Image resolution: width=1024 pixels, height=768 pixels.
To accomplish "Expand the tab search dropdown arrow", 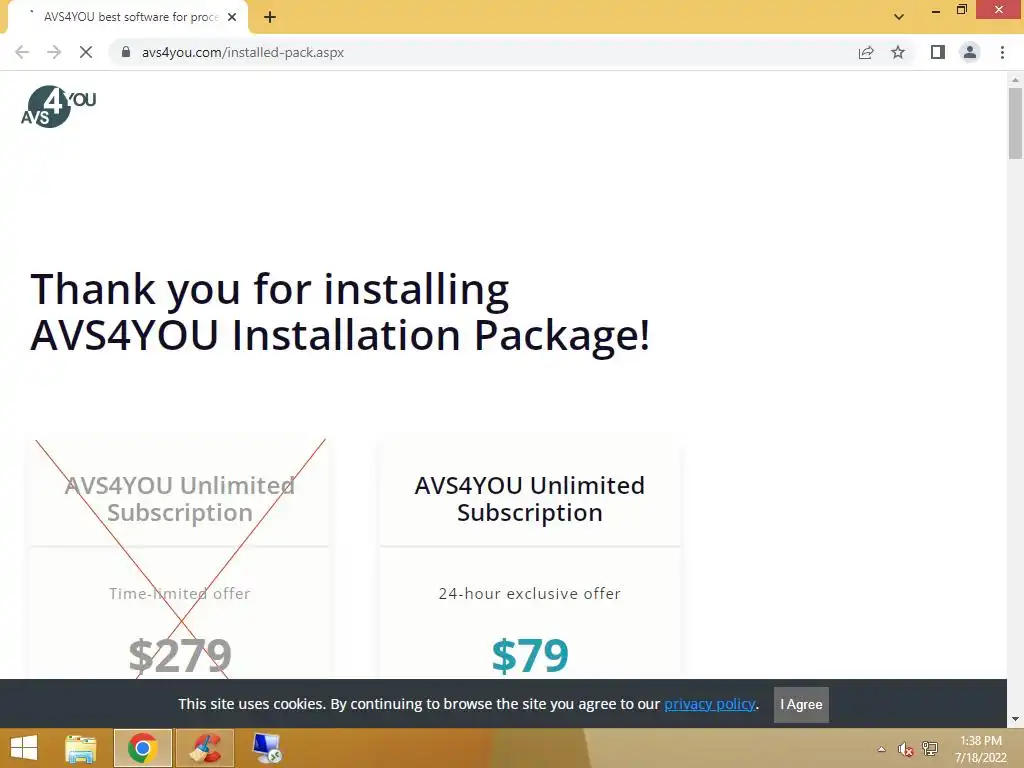I will [899, 17].
